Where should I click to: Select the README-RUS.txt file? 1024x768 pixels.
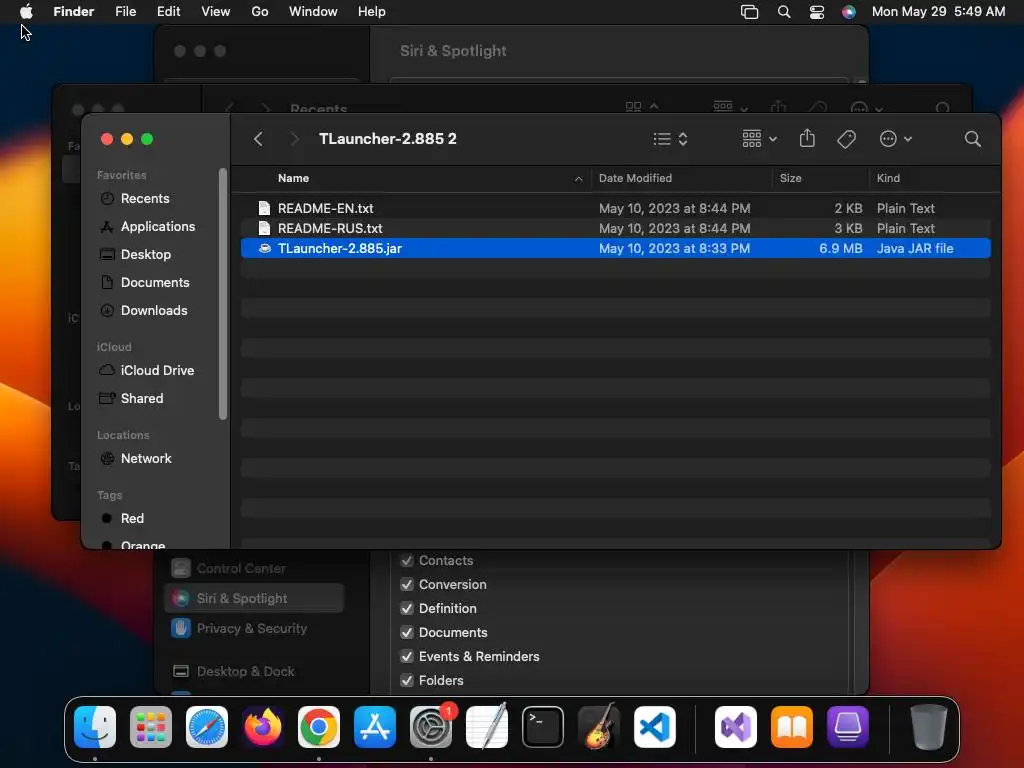(615, 229)
